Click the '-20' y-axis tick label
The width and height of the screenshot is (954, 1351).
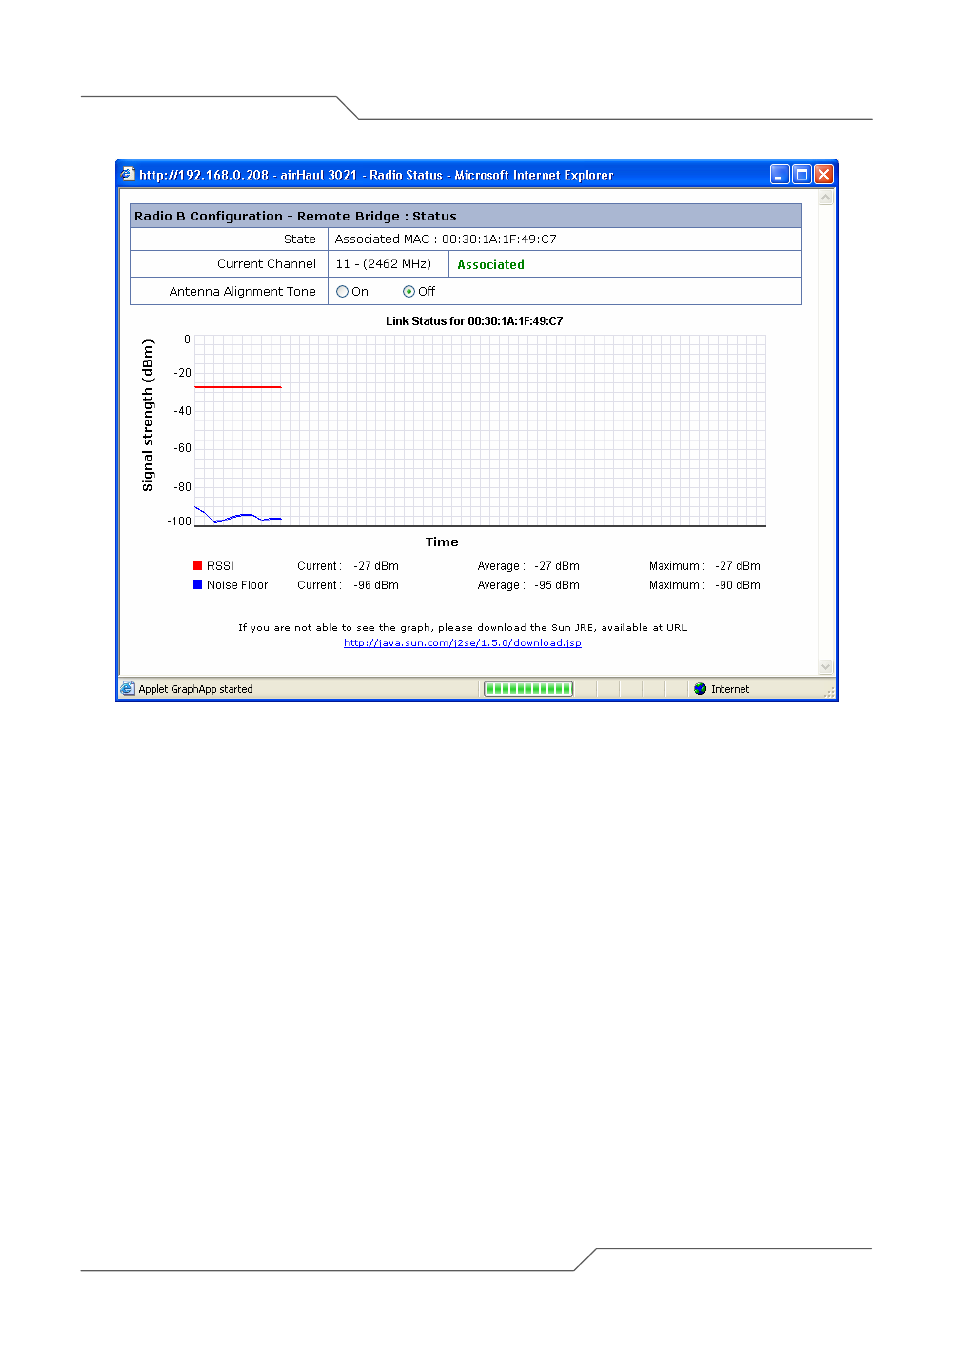pos(182,373)
